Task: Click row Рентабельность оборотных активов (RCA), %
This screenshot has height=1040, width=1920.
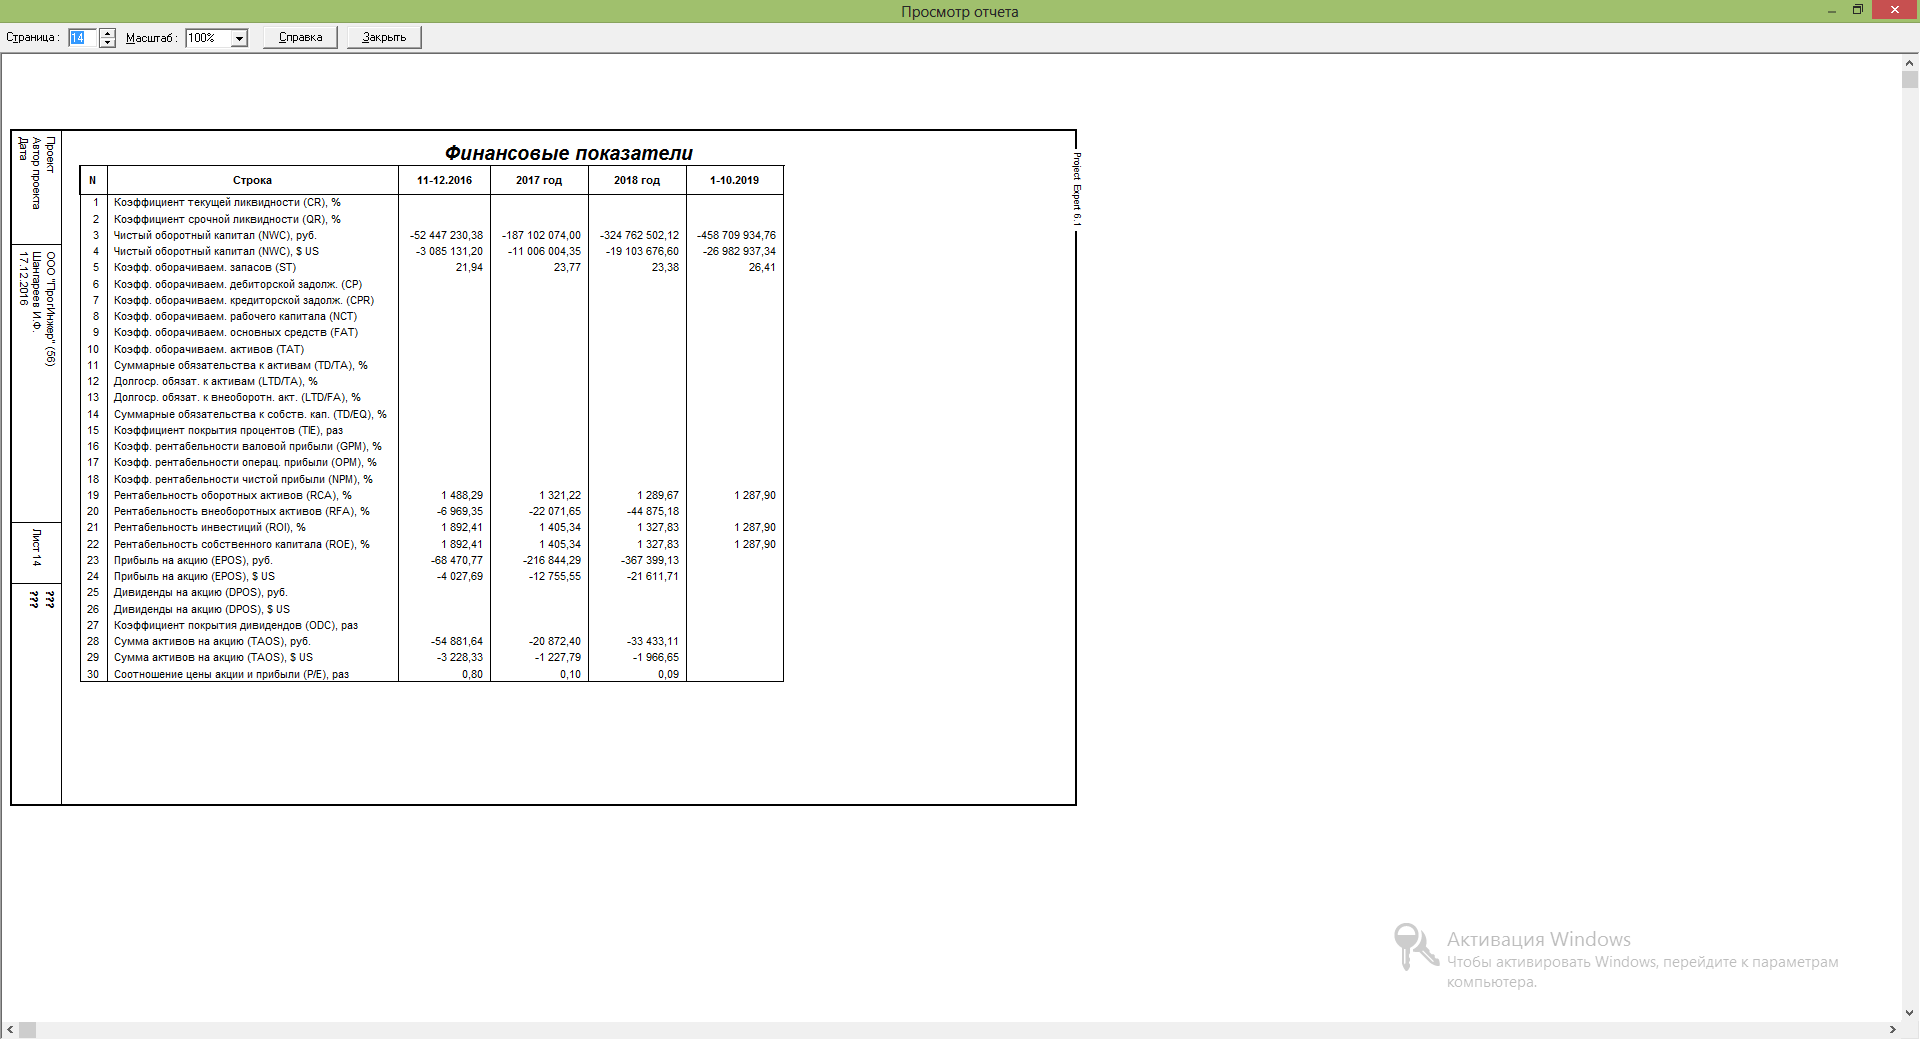Action: click(431, 495)
